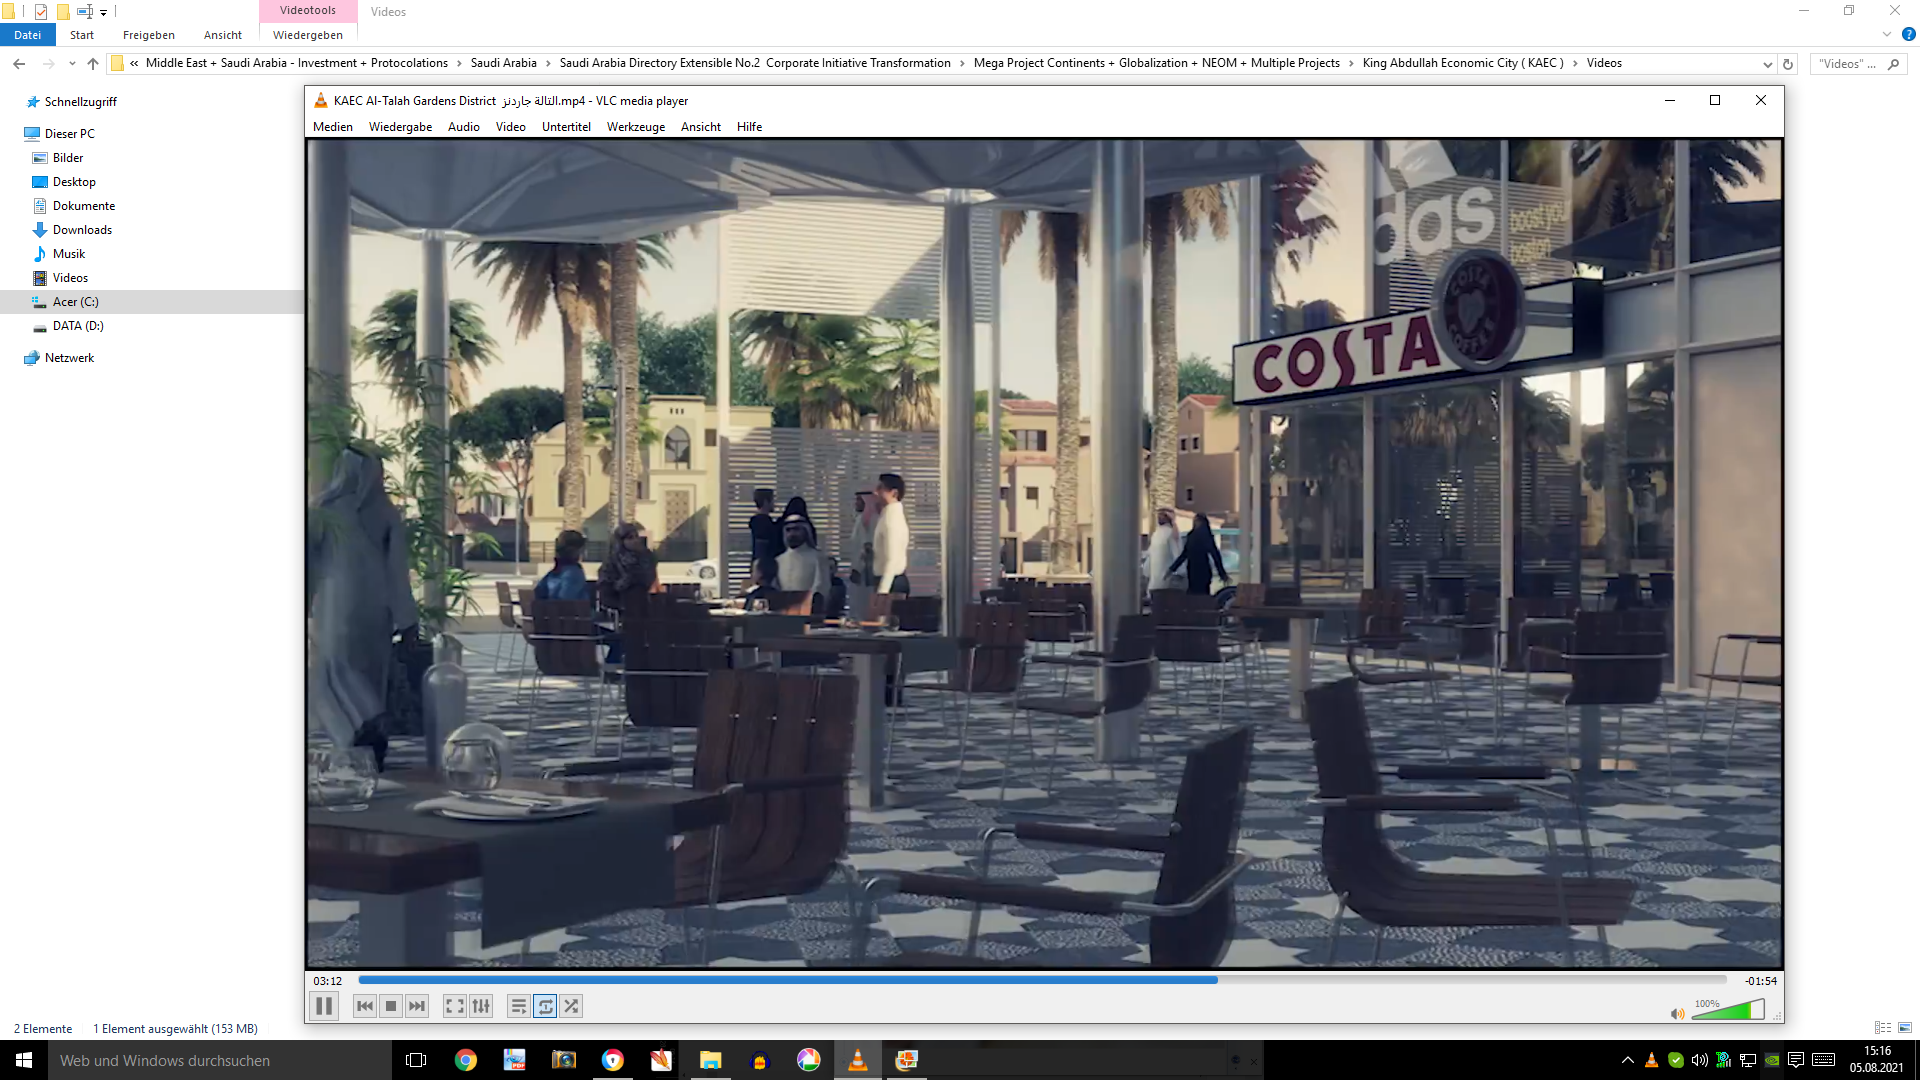The image size is (1920, 1080).
Task: Open the VLC Wiedergabe menu
Action: (400, 127)
